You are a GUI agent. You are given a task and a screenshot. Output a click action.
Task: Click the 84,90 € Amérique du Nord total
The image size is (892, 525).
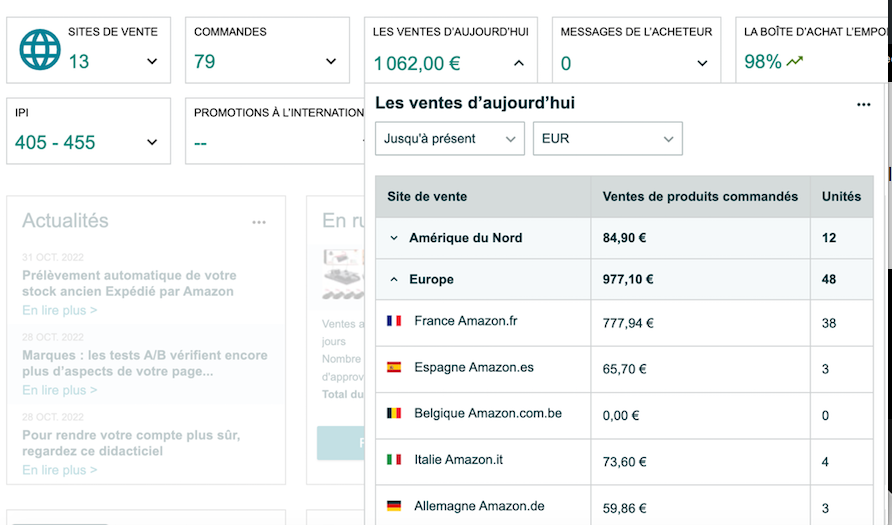point(625,238)
